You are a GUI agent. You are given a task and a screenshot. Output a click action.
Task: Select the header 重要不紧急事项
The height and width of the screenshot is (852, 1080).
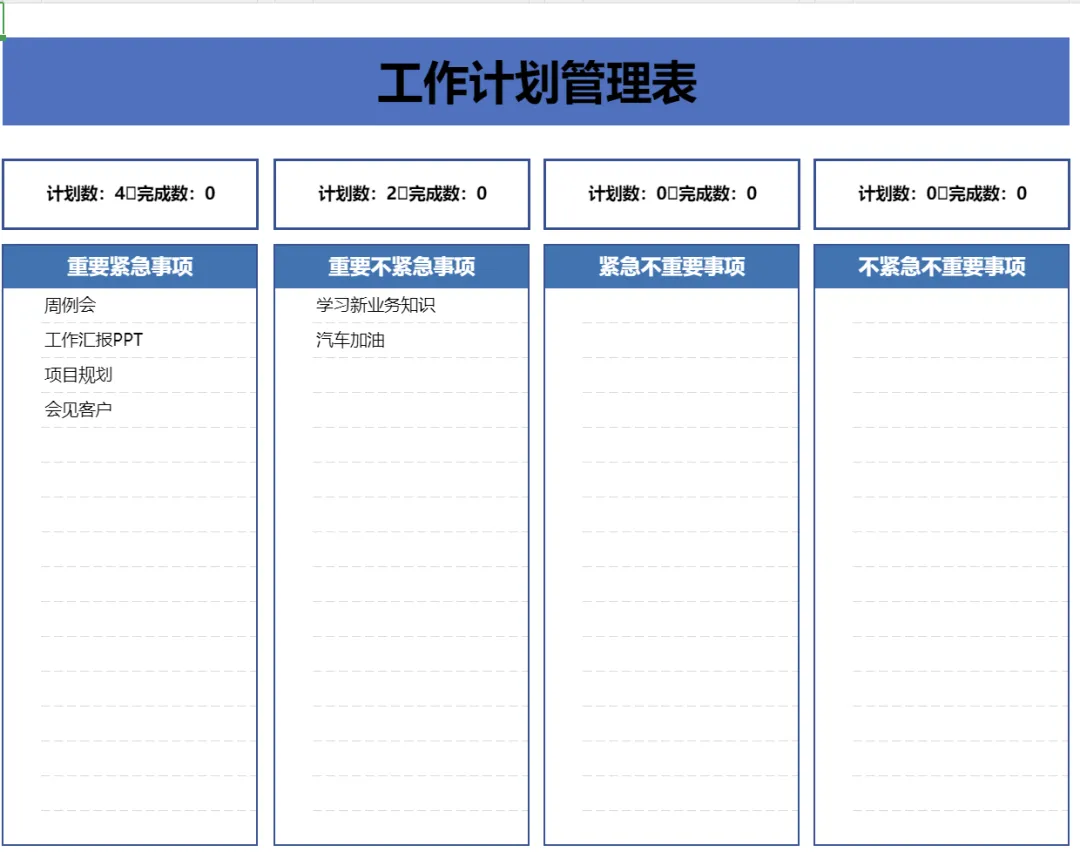pyautogui.click(x=402, y=267)
